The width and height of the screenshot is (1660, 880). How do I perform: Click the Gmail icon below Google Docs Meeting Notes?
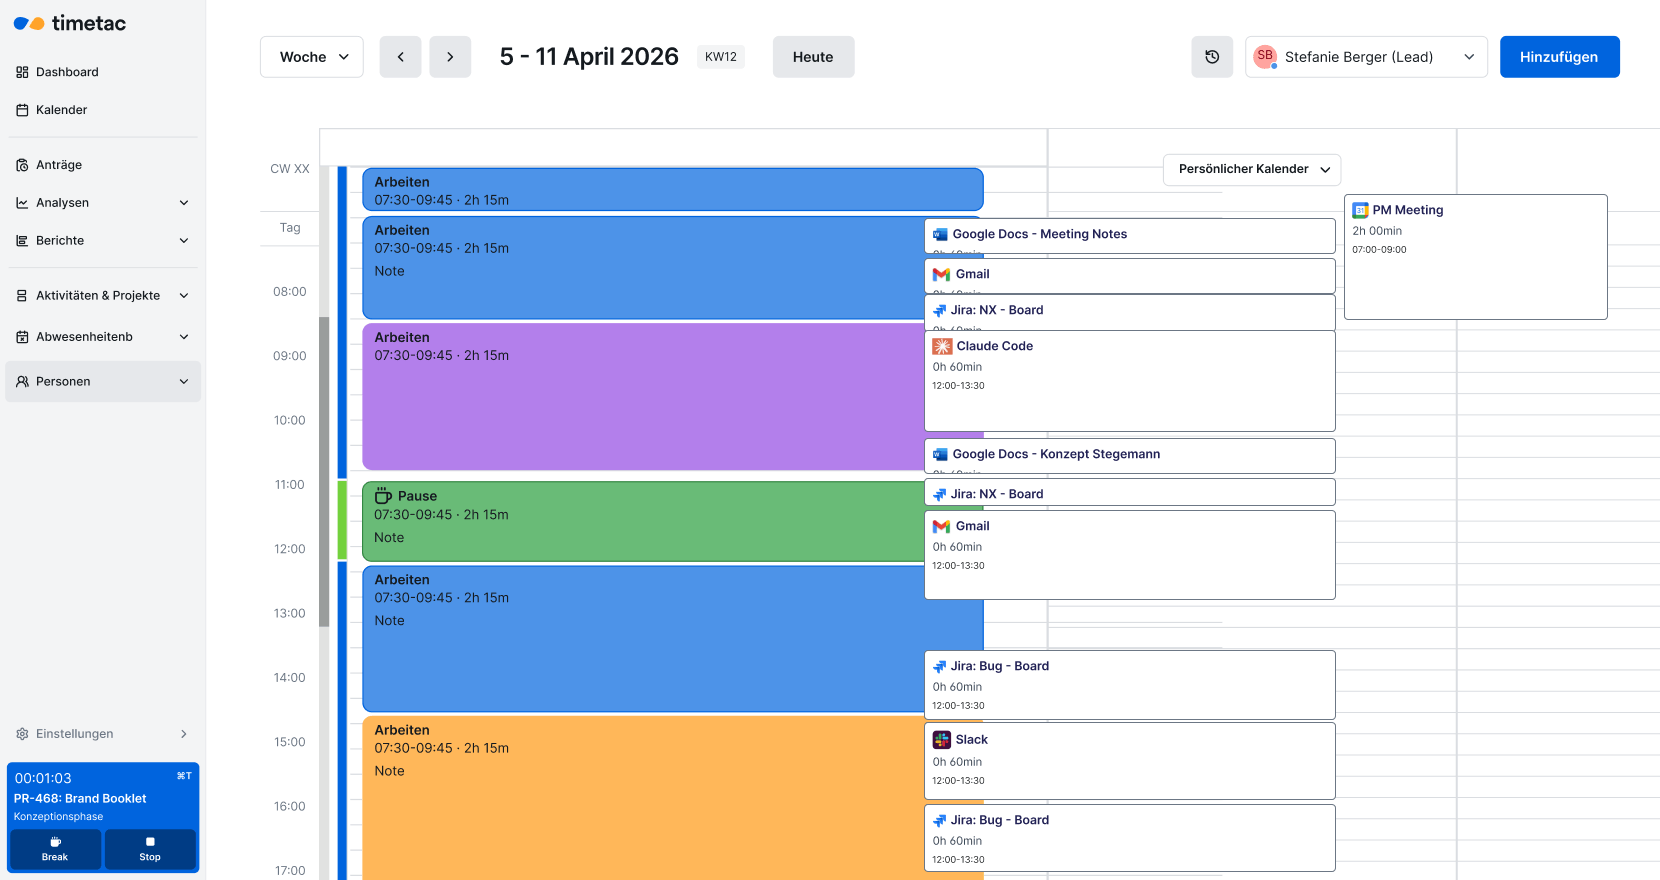tap(941, 274)
